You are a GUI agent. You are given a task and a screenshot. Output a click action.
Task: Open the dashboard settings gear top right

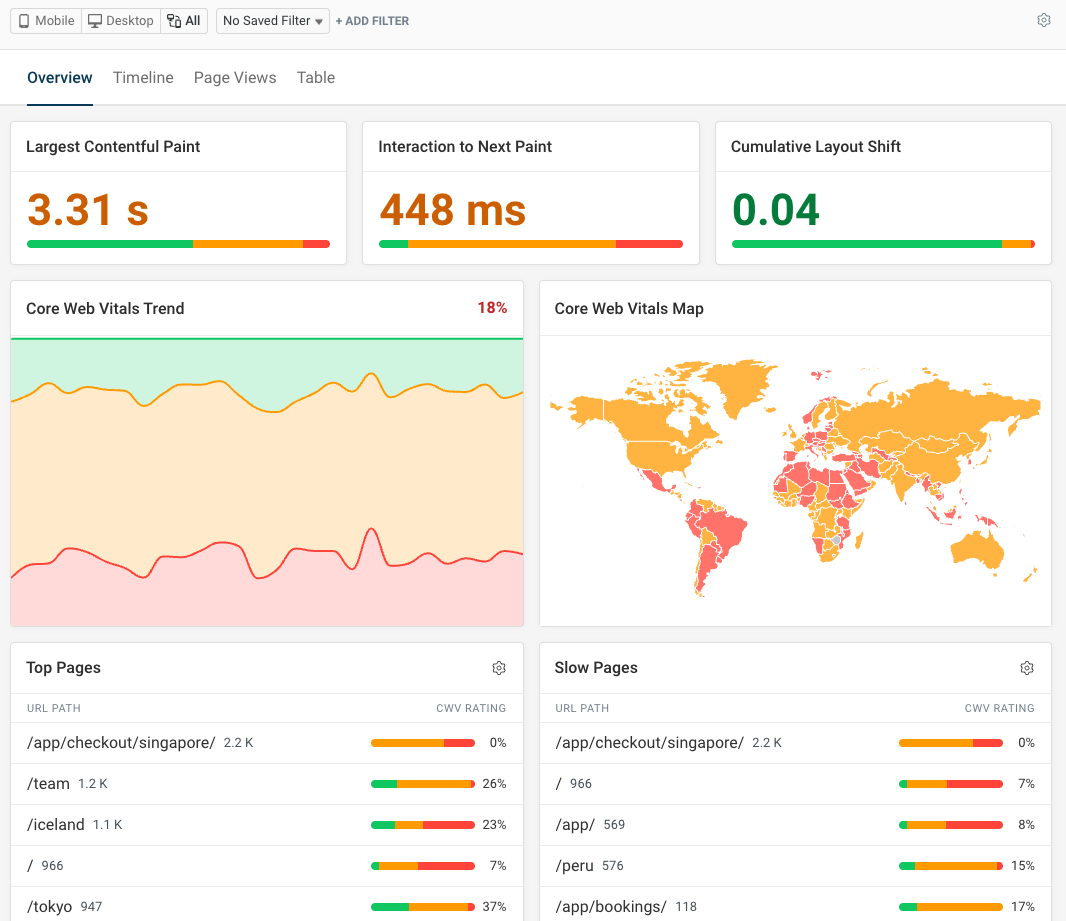[x=1044, y=19]
